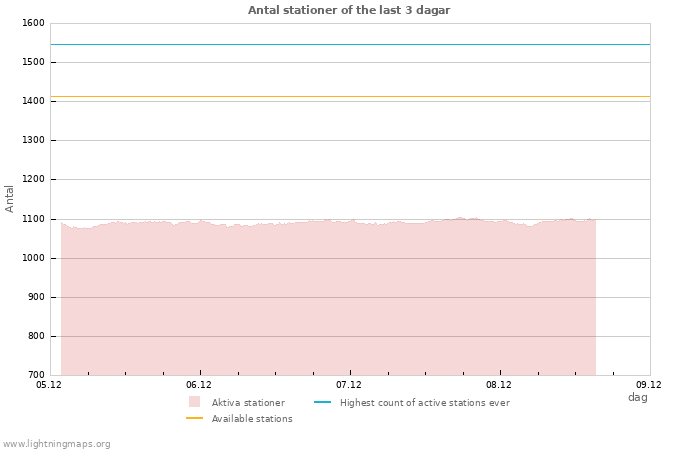Click the 07.12 date tick label
Viewport: 700px width, 450px height.
(349, 384)
